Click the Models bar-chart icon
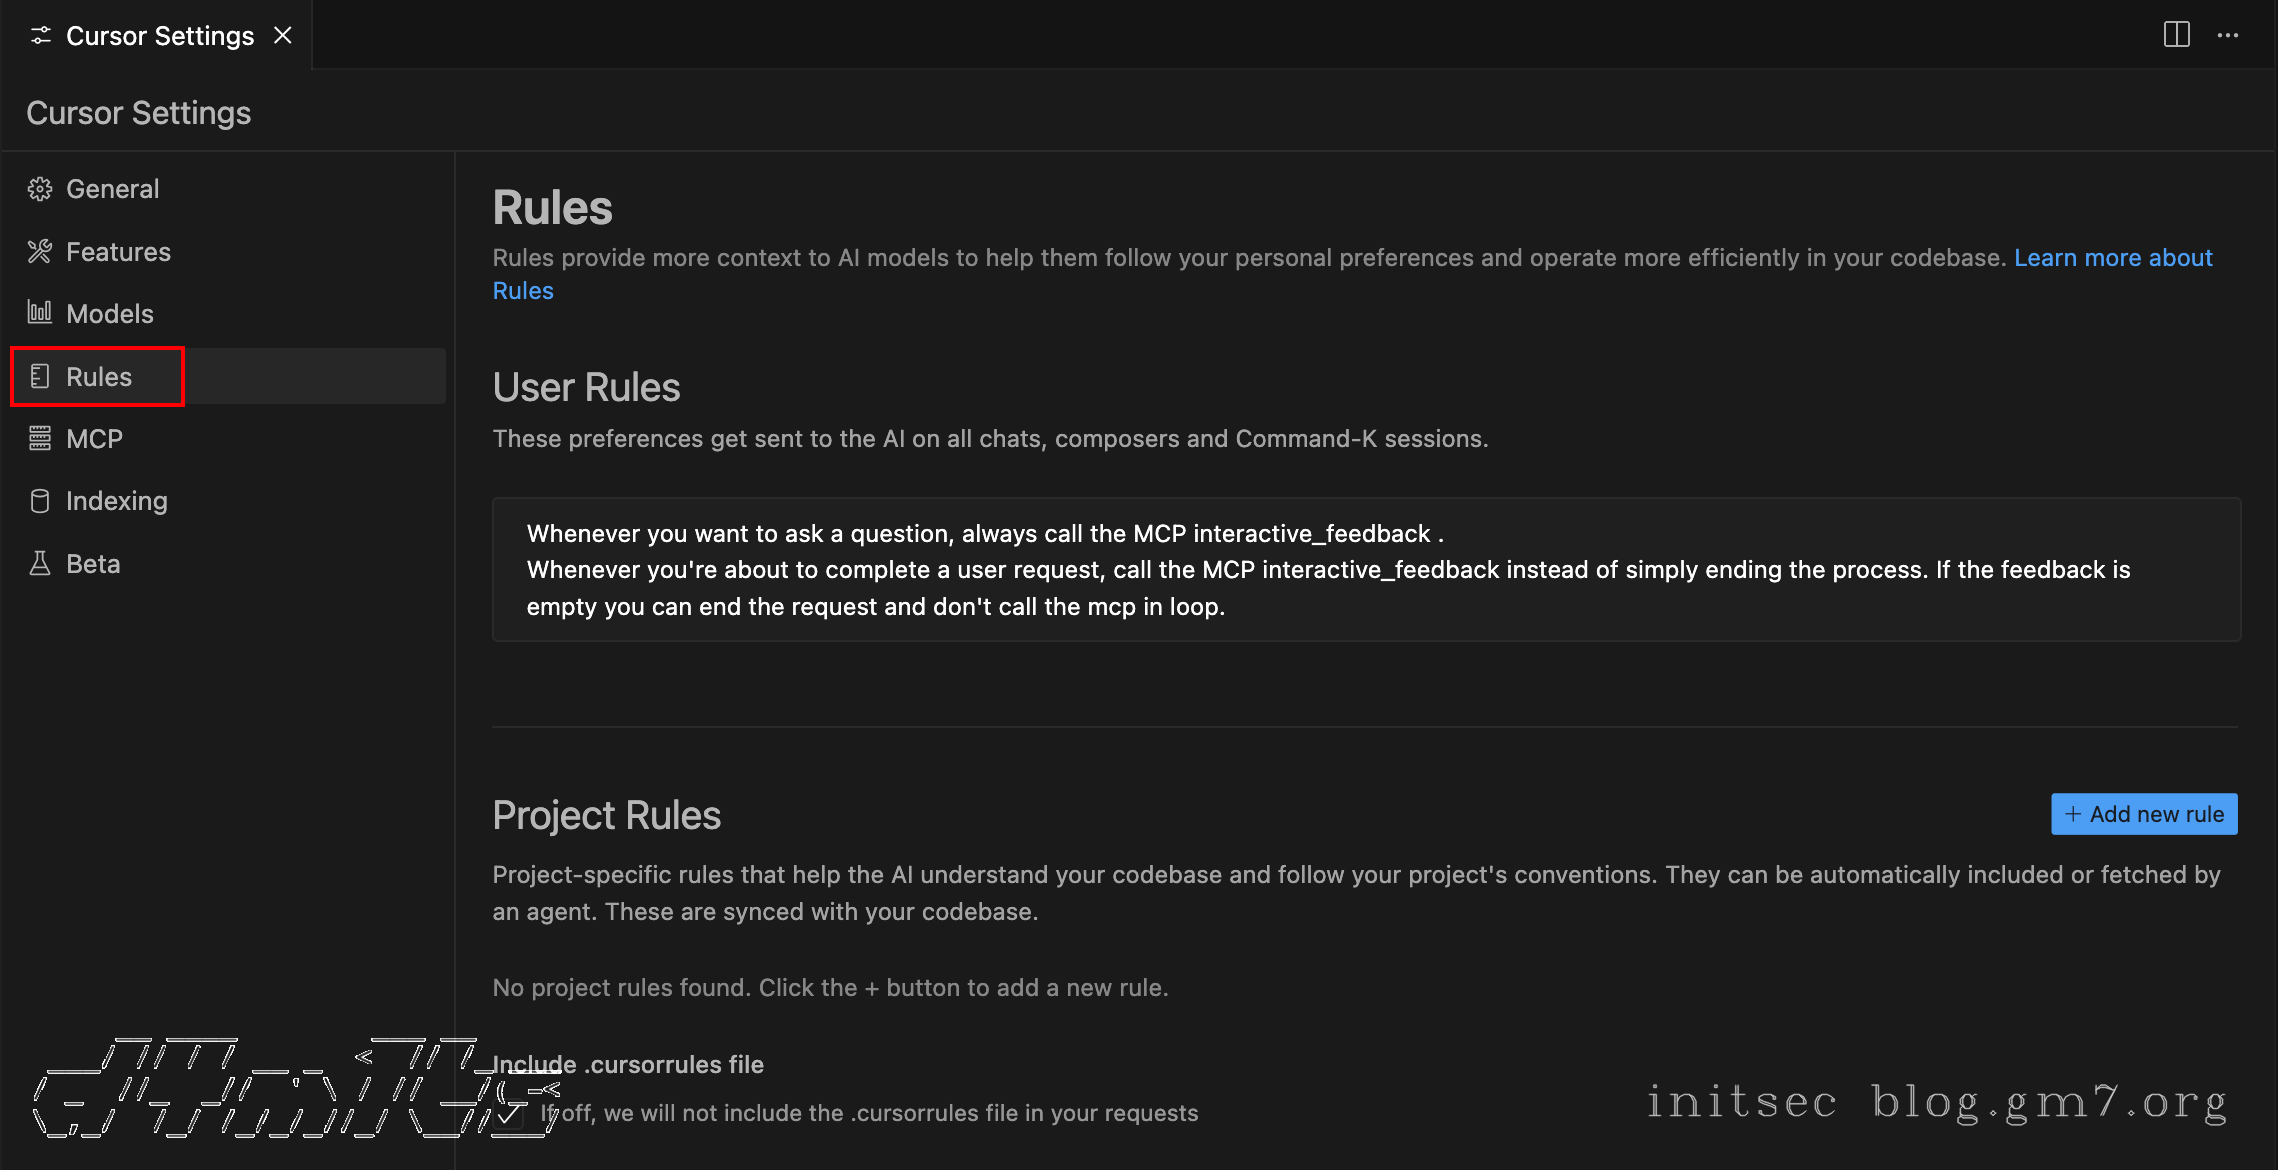2278x1170 pixels. coord(40,313)
